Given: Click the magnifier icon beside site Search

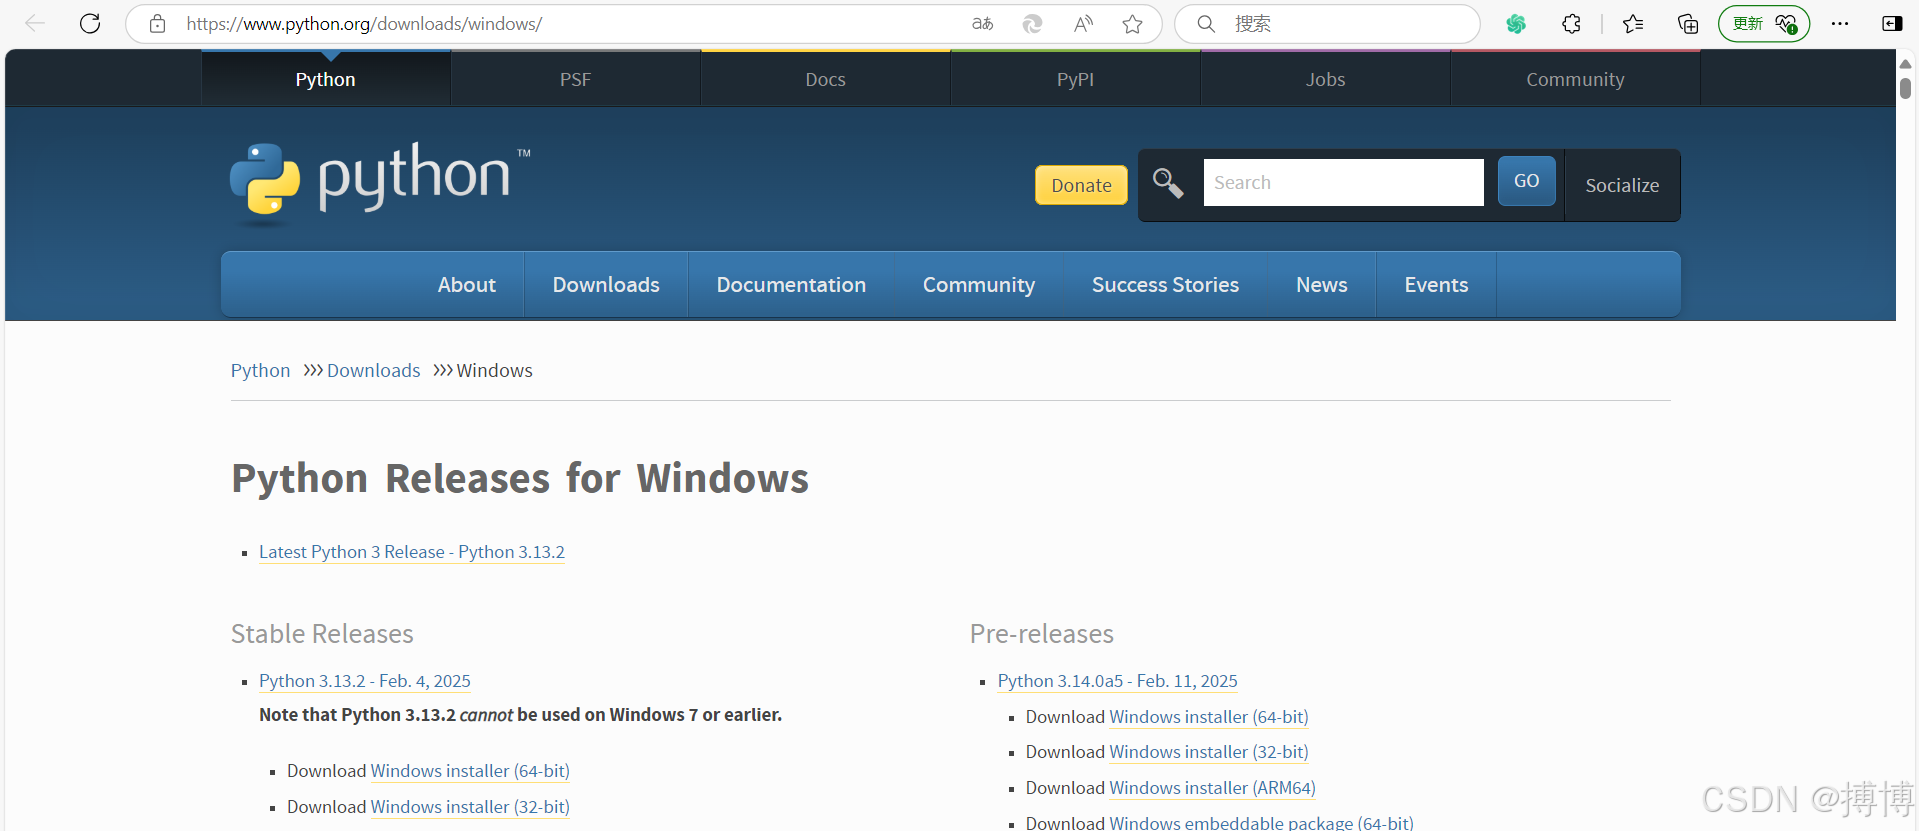Looking at the screenshot, I should tap(1167, 183).
